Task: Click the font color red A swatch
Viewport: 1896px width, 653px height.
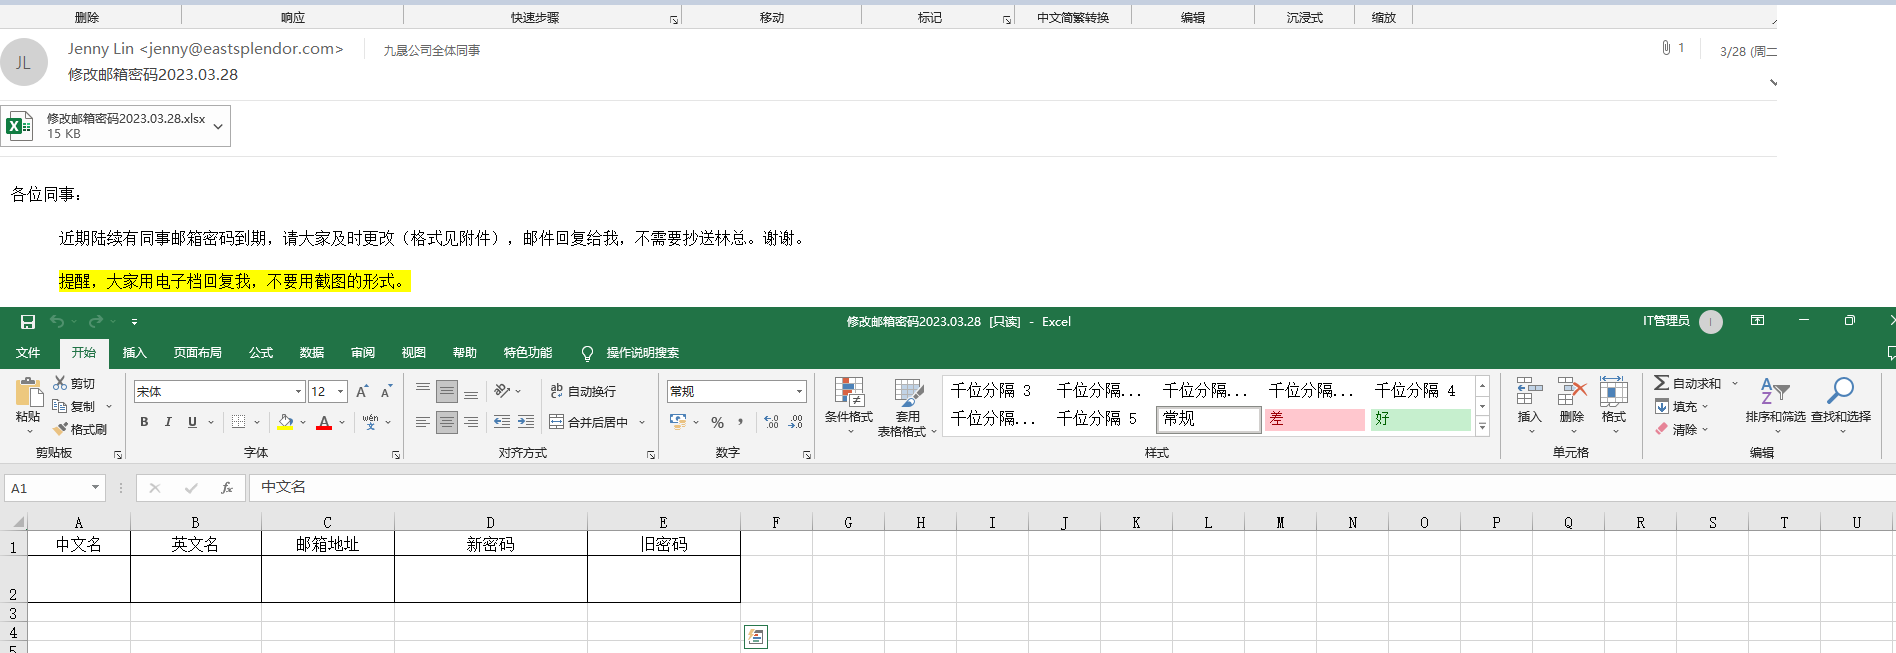Action: [x=324, y=422]
